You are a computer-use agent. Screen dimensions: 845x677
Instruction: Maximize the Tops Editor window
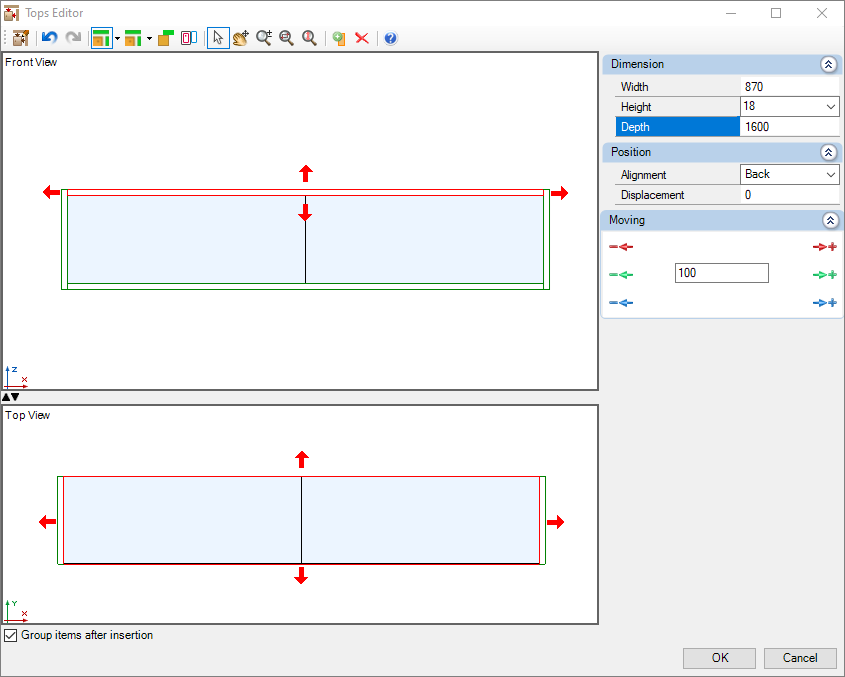776,13
